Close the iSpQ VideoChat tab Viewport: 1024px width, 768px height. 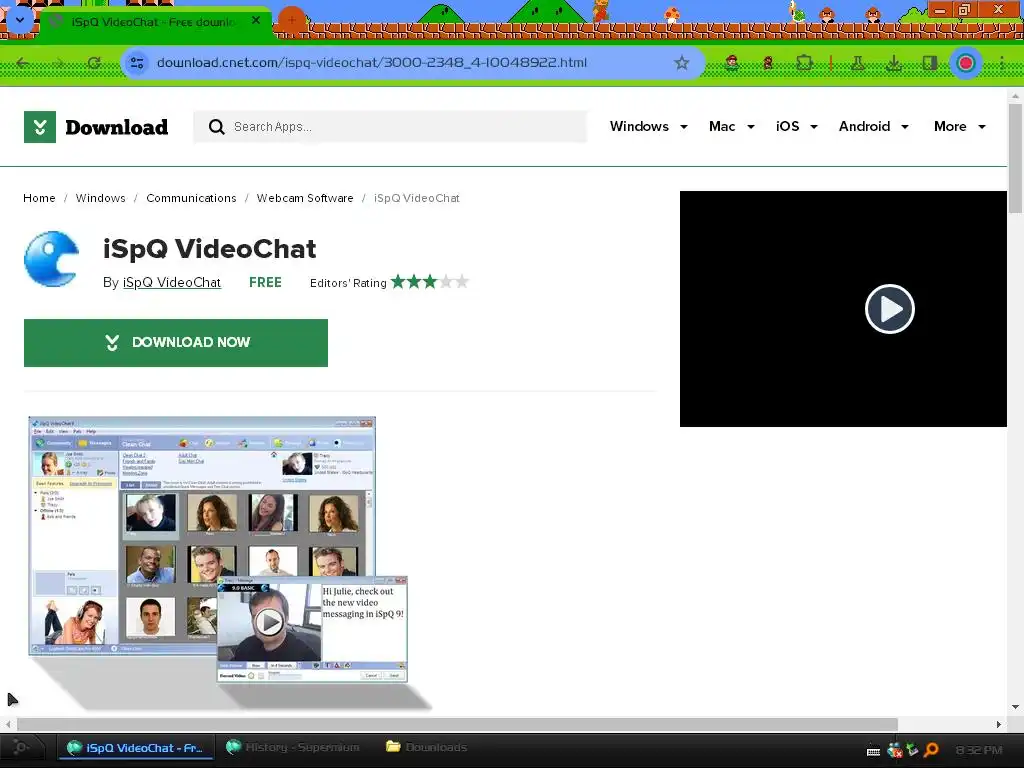pos(256,21)
